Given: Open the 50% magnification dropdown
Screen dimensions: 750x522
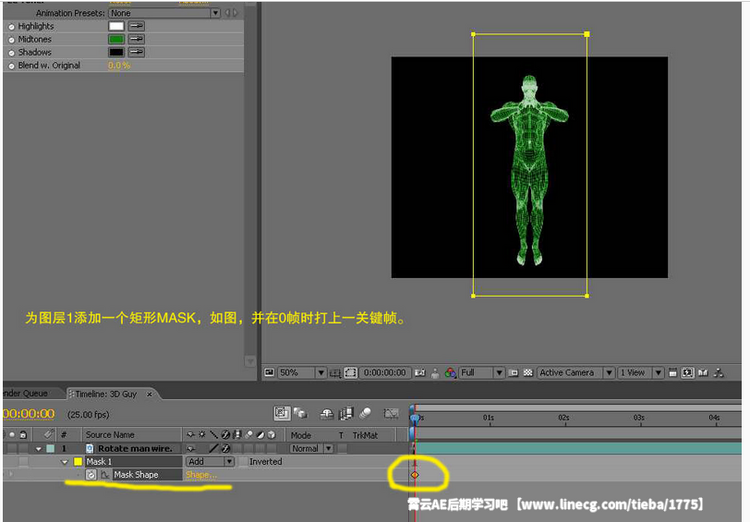Looking at the screenshot, I should pyautogui.click(x=302, y=372).
